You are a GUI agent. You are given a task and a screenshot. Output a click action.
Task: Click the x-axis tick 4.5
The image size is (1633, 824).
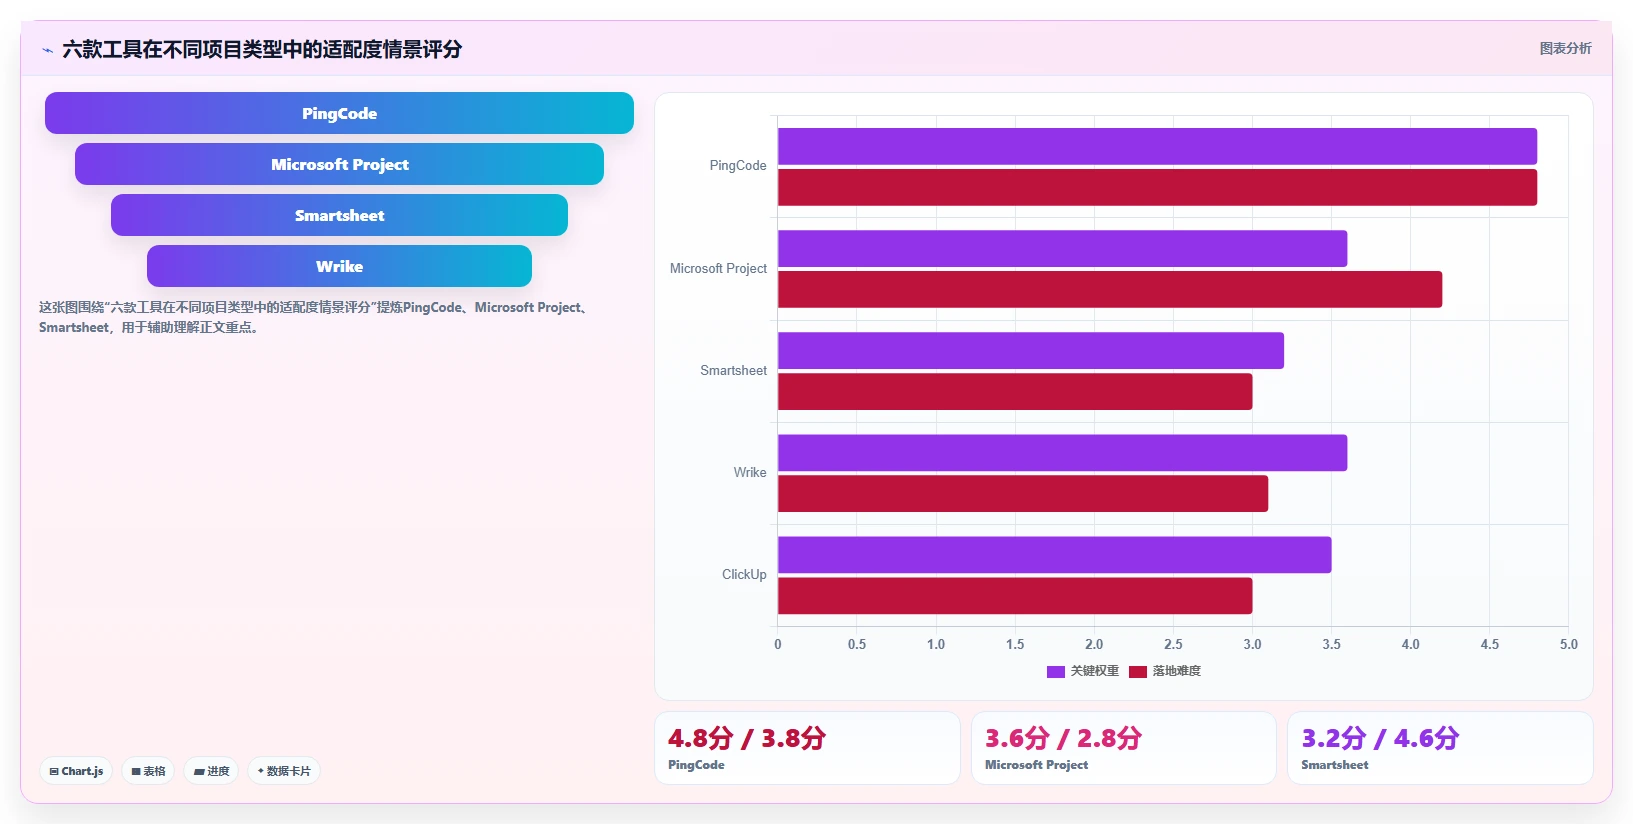click(1489, 644)
